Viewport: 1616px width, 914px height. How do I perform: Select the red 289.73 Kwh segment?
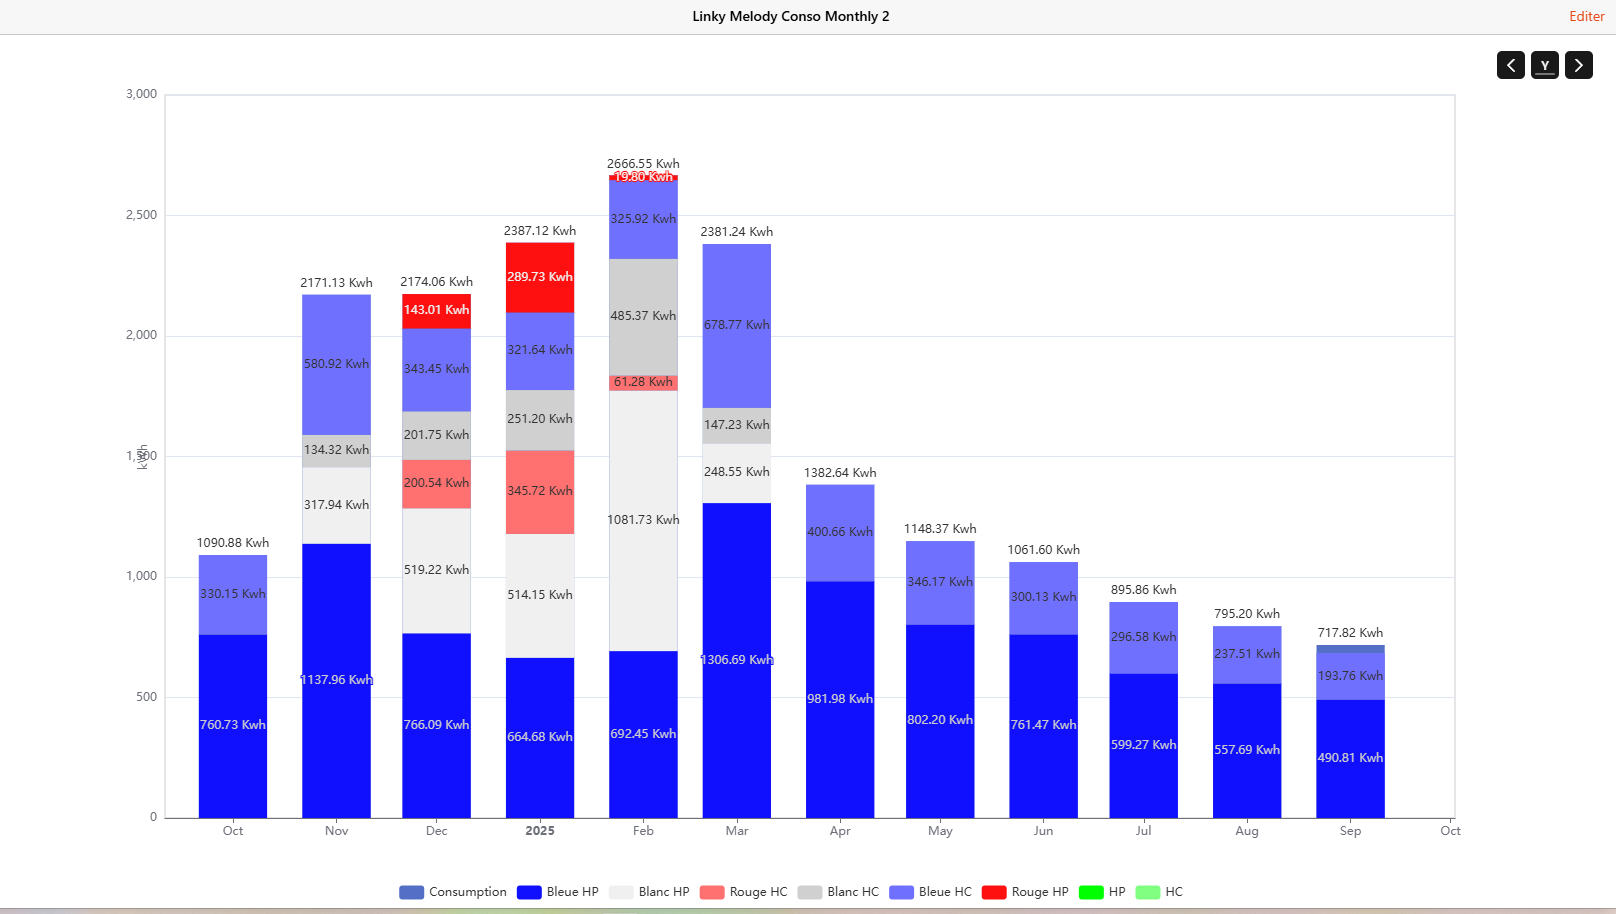[540, 277]
